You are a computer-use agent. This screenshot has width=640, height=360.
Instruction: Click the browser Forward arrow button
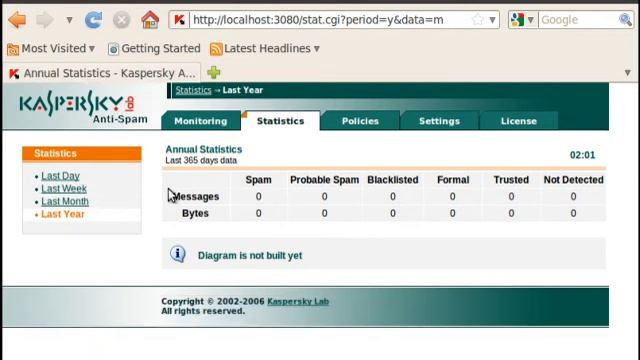(44, 20)
